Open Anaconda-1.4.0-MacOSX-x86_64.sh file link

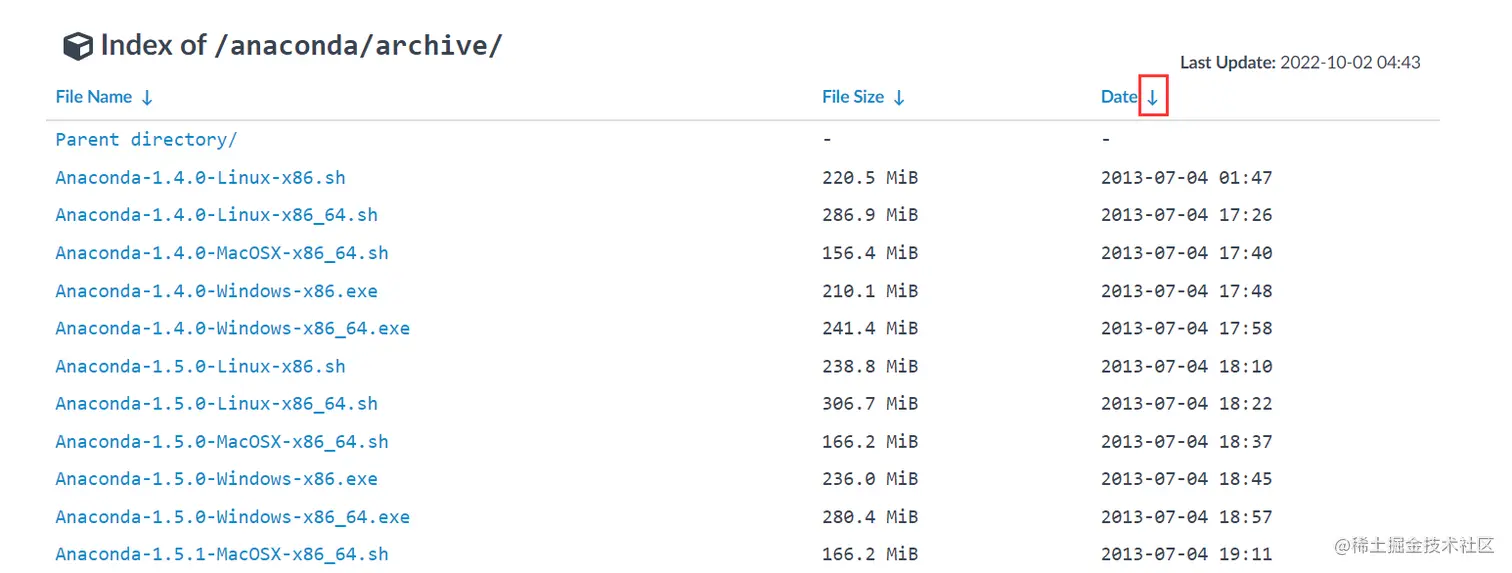(222, 253)
